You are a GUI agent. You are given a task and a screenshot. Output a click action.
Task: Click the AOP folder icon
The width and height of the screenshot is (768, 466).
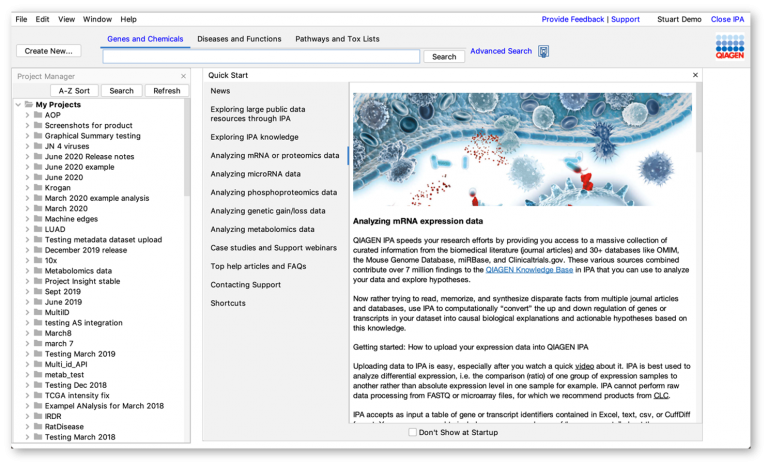click(38, 115)
